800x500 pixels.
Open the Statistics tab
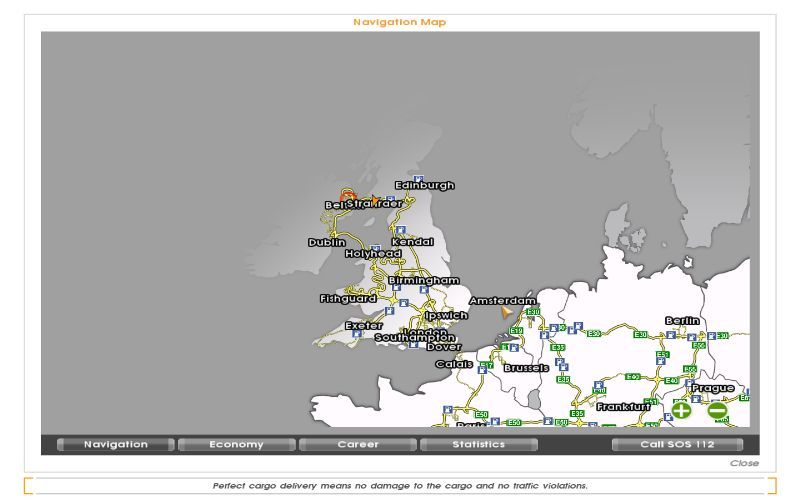[x=479, y=444]
